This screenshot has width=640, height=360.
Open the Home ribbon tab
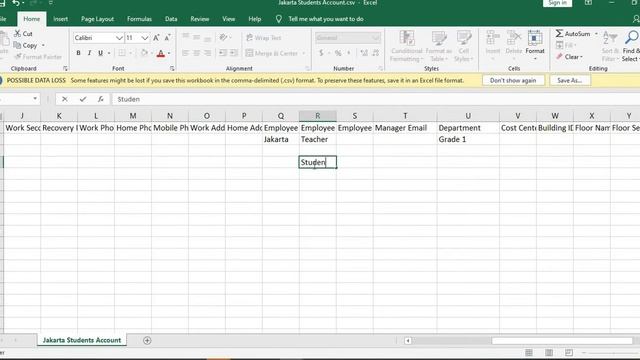click(31, 19)
